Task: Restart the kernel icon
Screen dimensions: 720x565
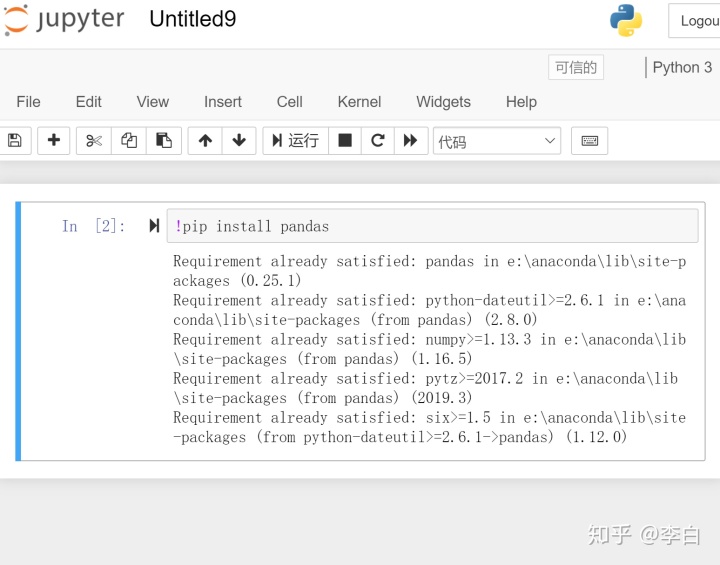Action: point(377,141)
